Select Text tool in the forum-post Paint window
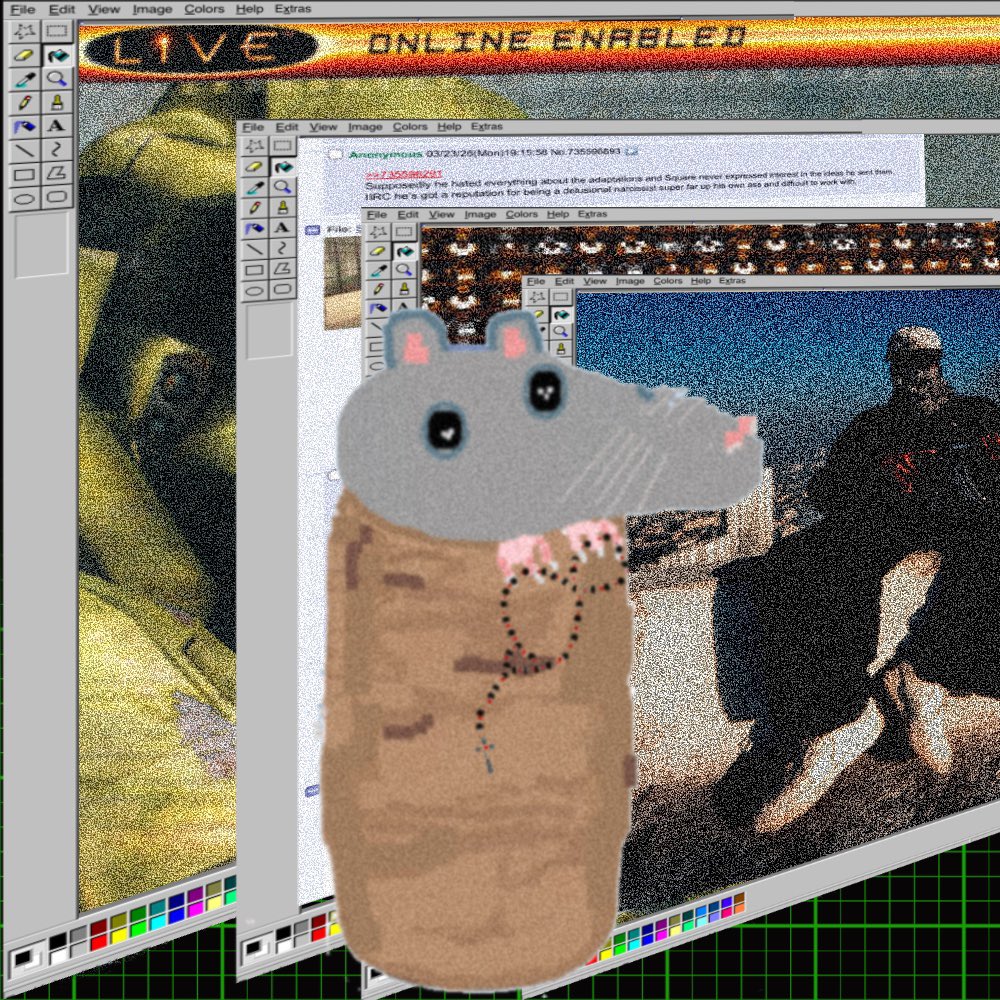Screen dimensions: 1000x1000 point(282,228)
